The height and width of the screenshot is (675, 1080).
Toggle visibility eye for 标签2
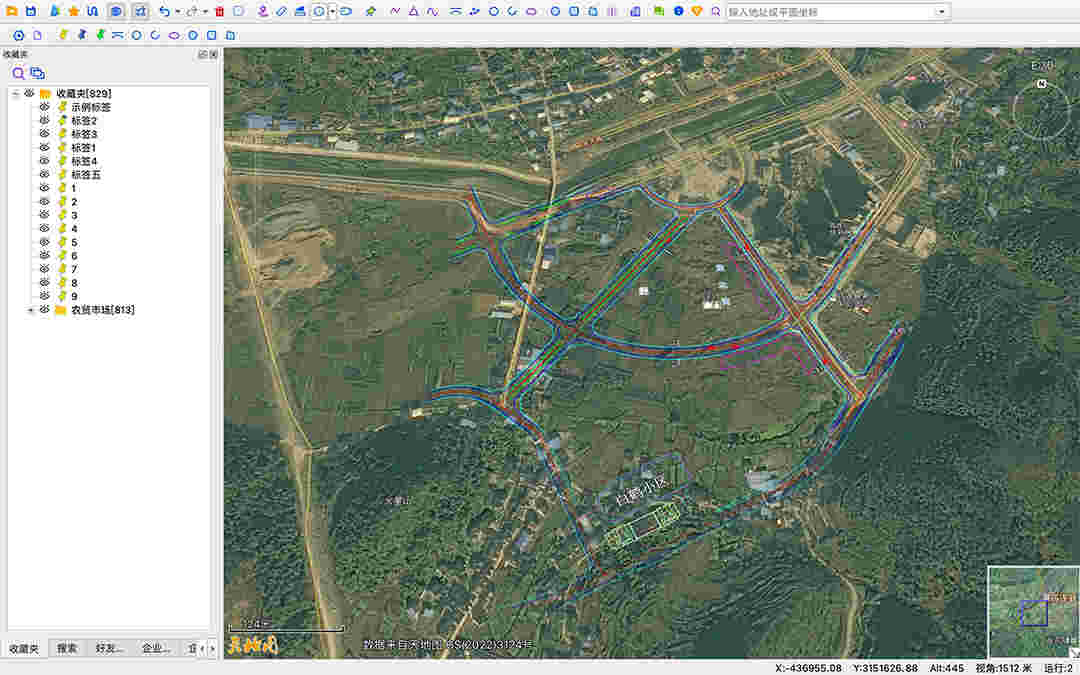tap(44, 120)
